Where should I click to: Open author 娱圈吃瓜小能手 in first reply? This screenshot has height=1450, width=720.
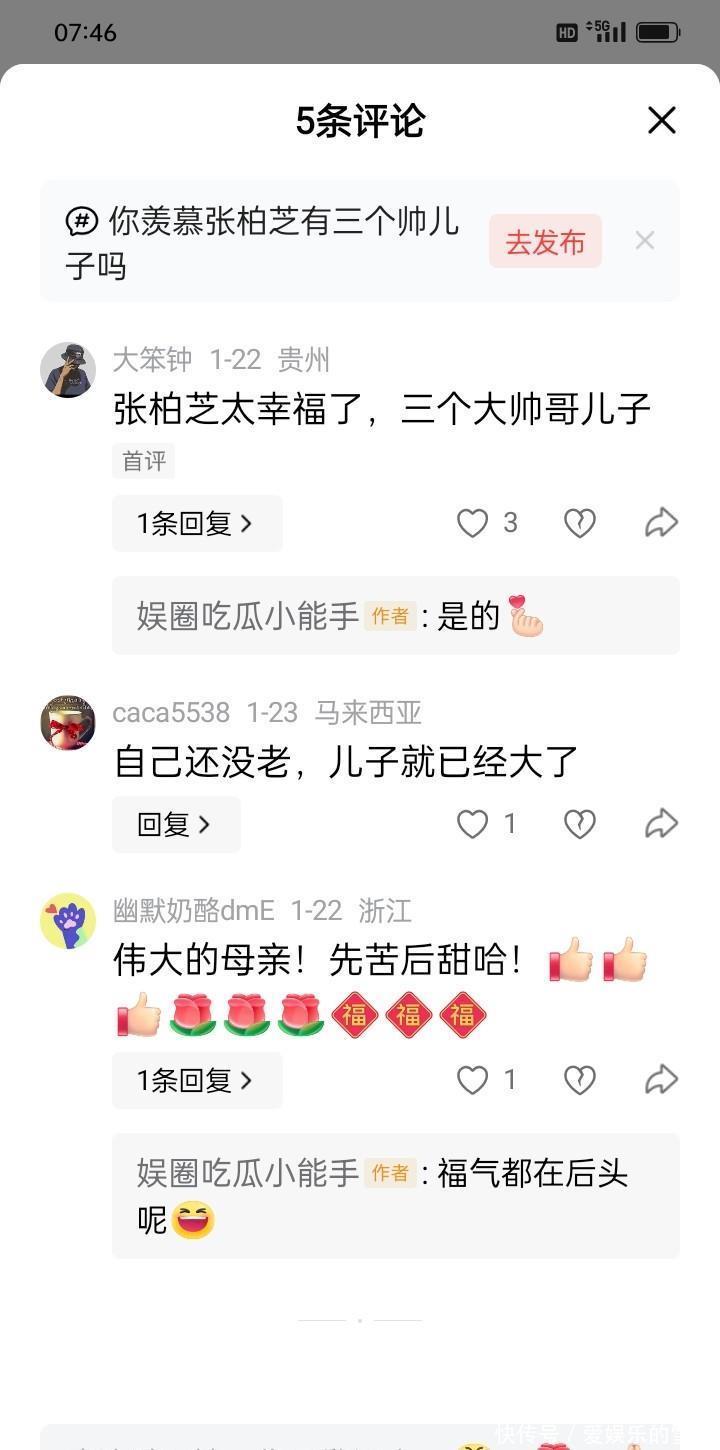(x=248, y=616)
